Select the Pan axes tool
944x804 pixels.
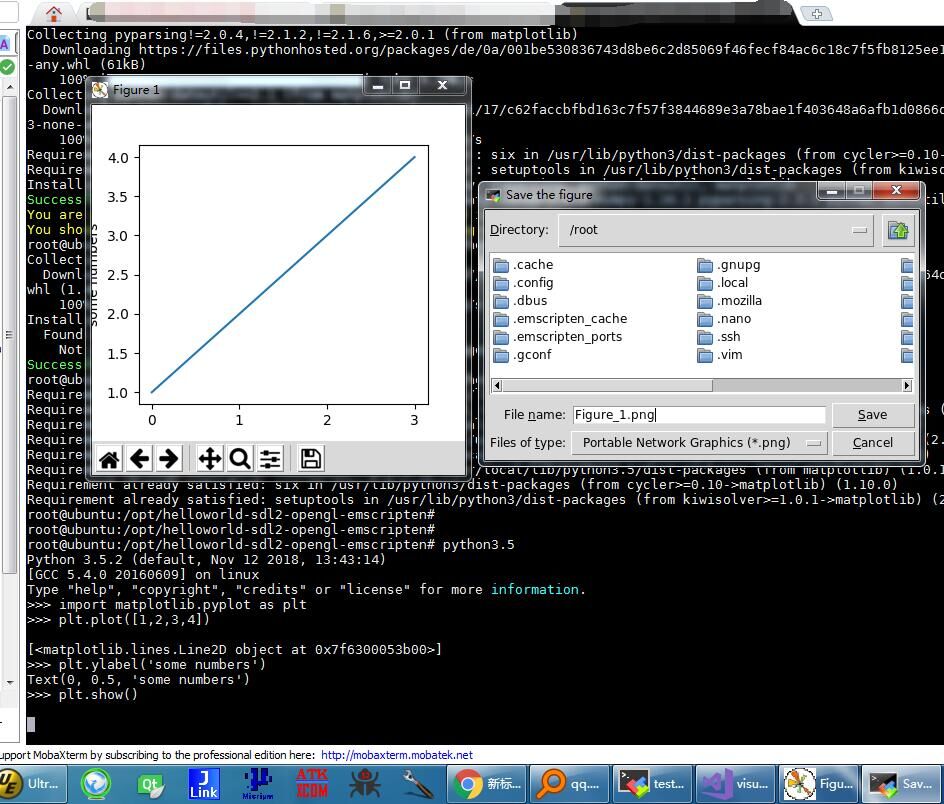[x=210, y=459]
